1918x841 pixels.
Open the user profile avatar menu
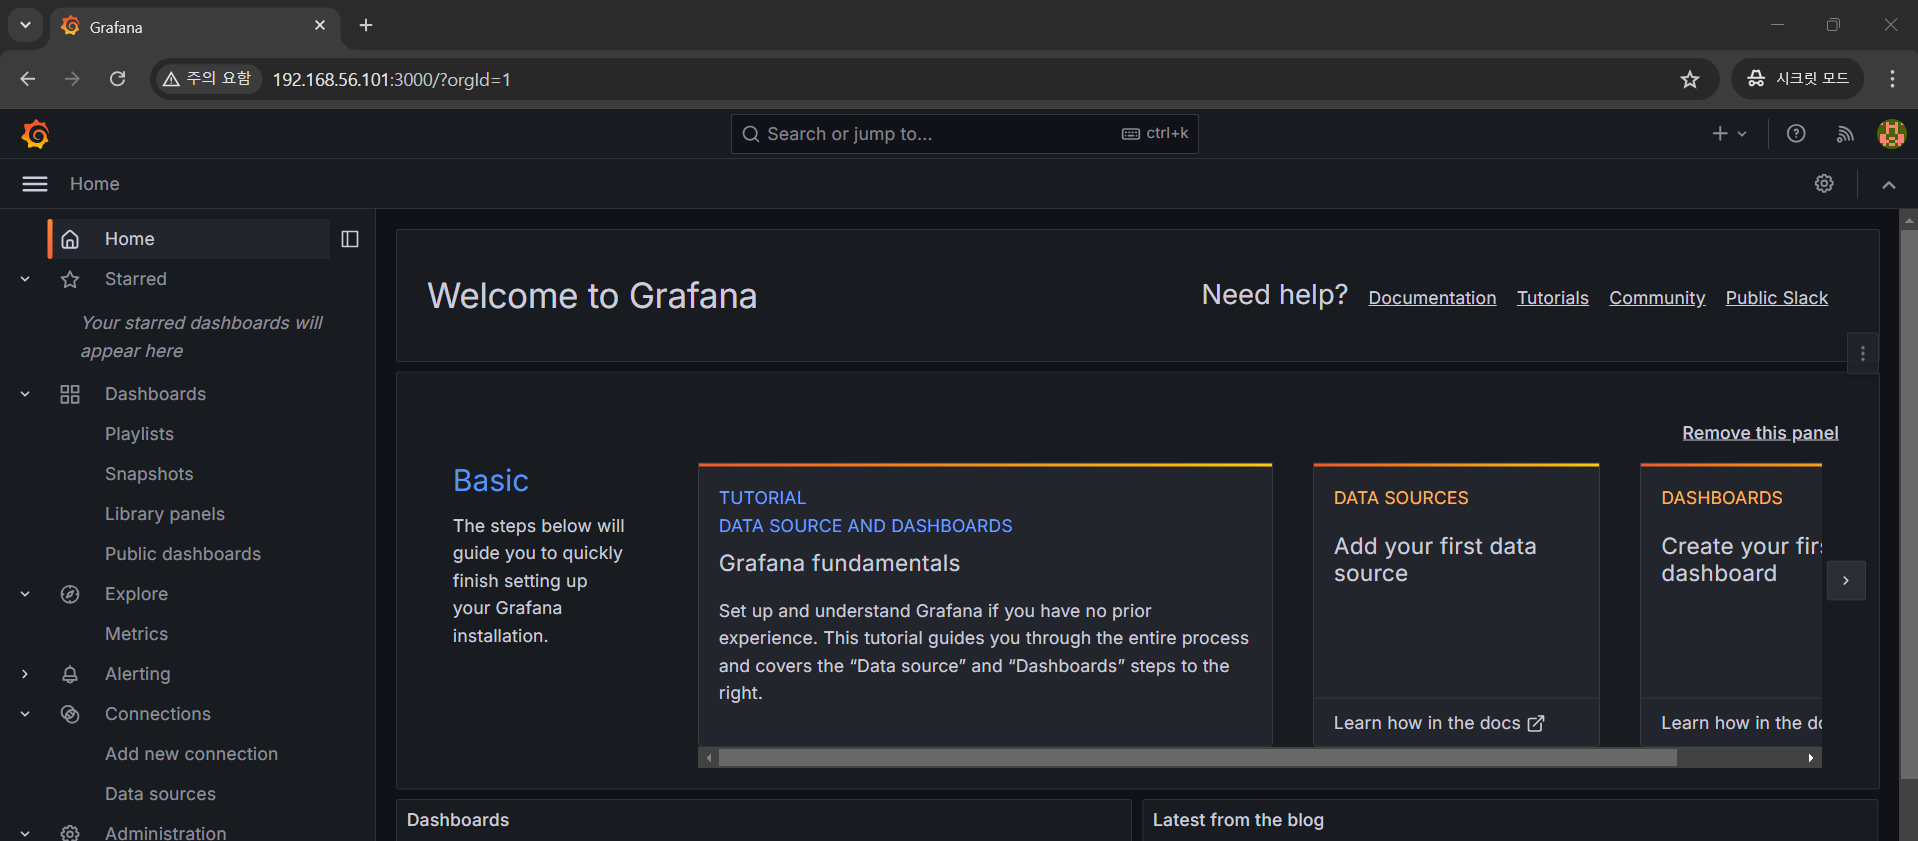[x=1891, y=134]
